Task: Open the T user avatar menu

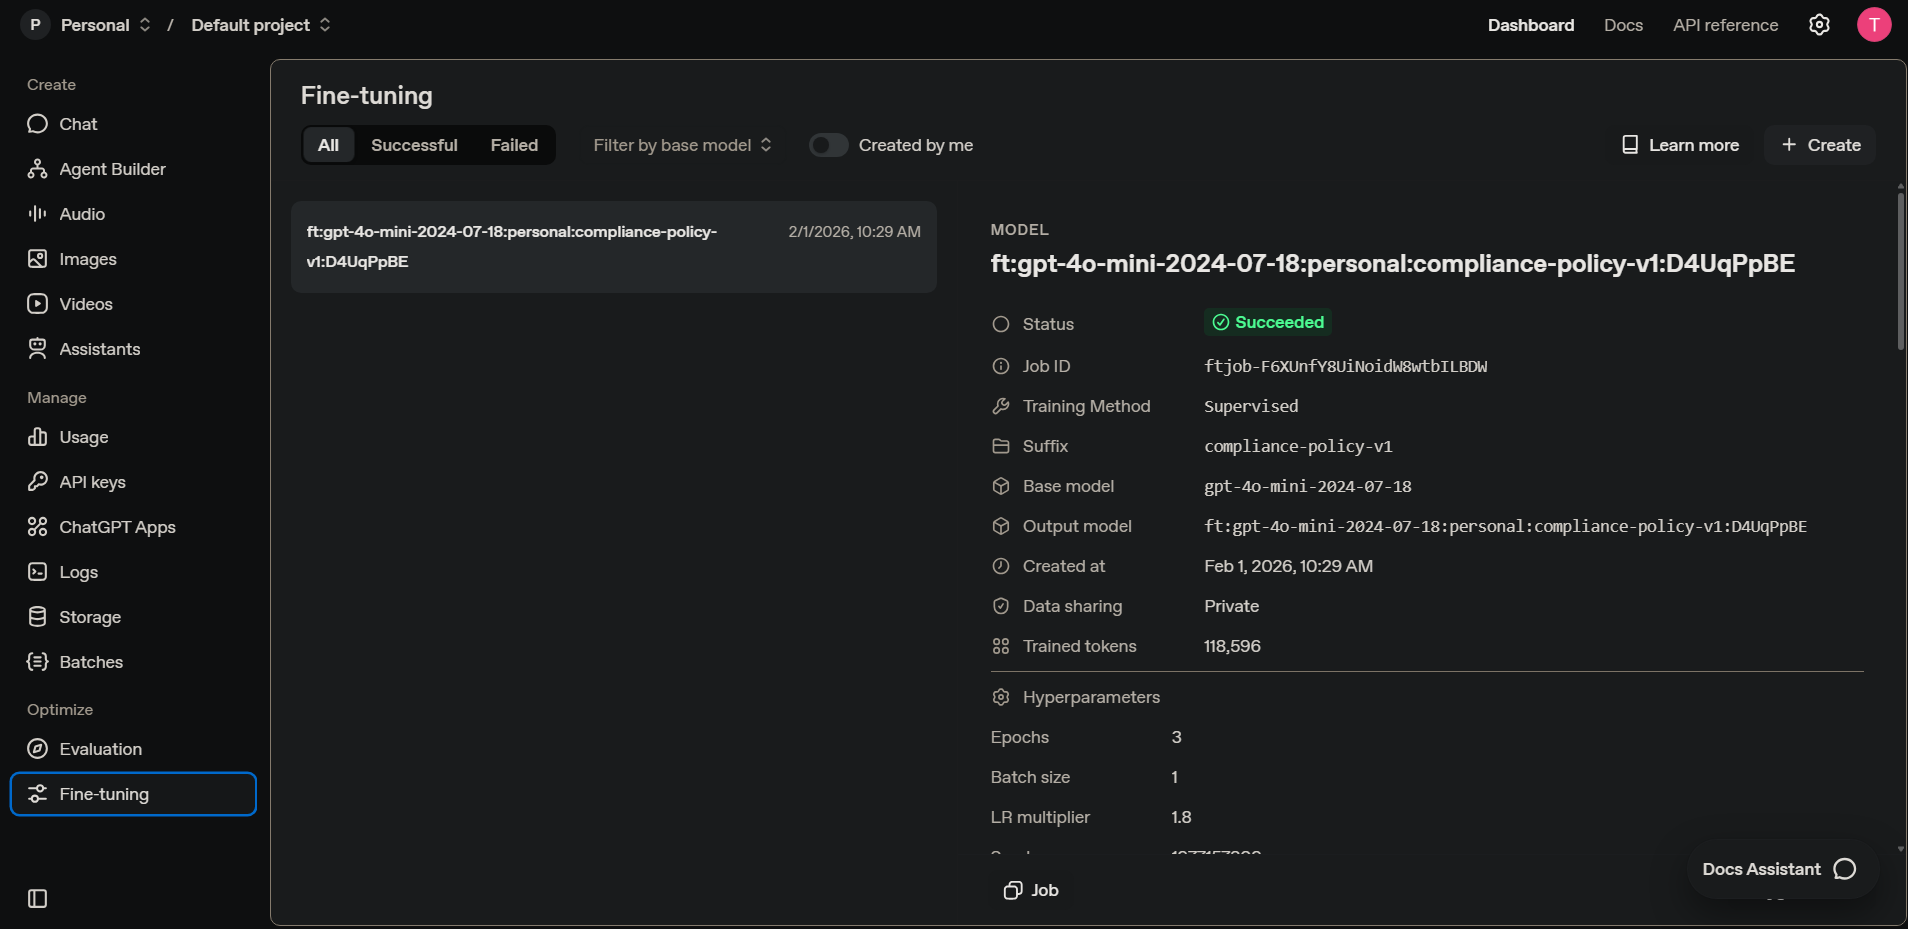Action: click(1874, 25)
